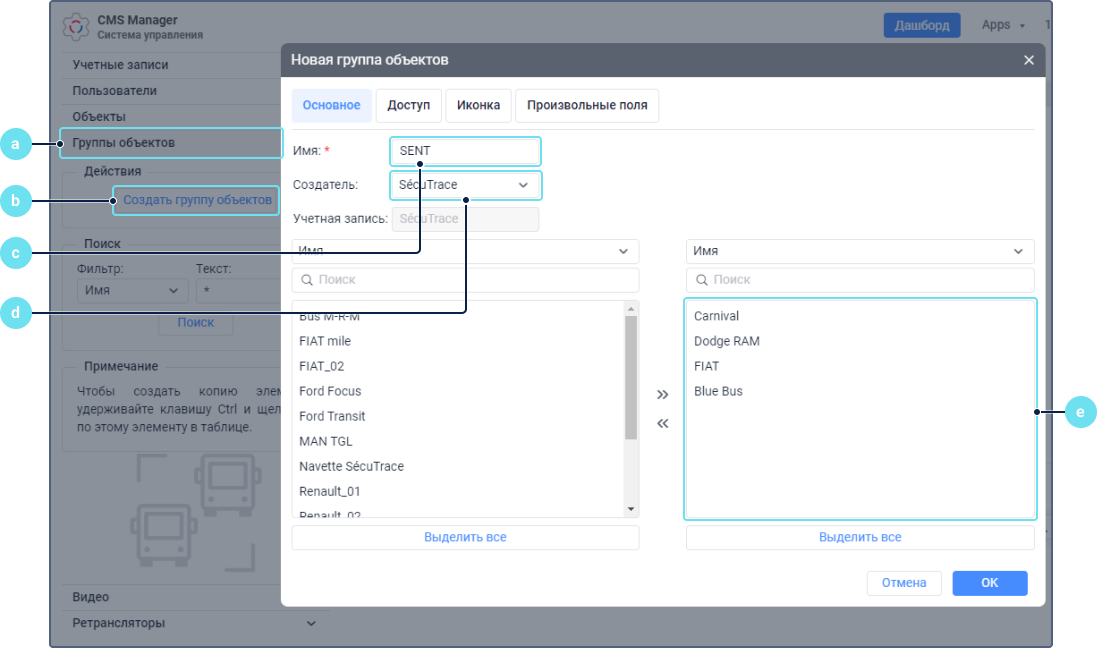
Task: Switch to the Иконка tab
Action: 478,105
